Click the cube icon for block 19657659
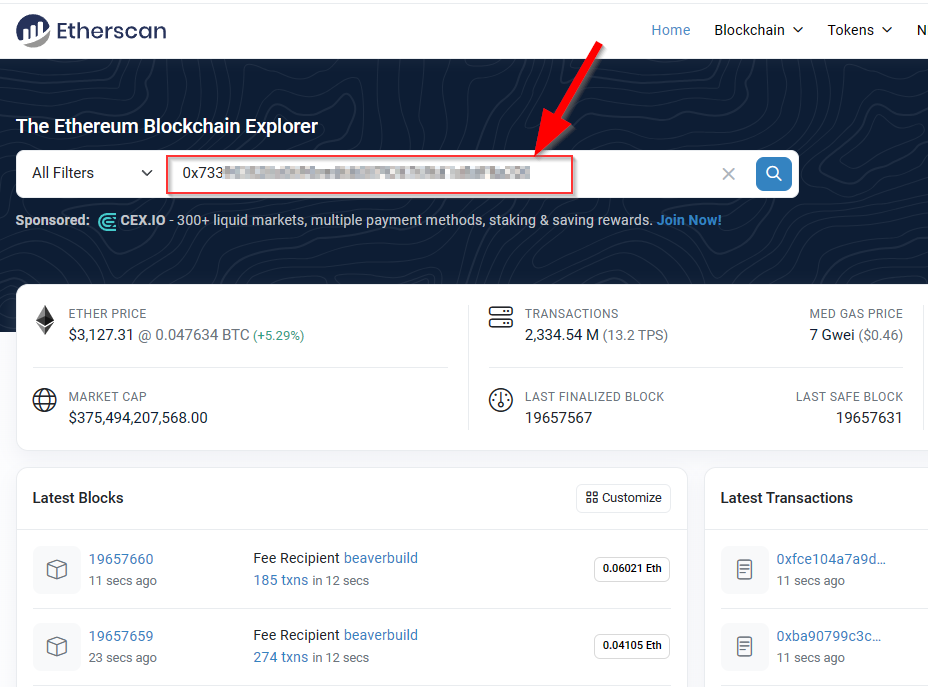928x687 pixels. pos(57,646)
